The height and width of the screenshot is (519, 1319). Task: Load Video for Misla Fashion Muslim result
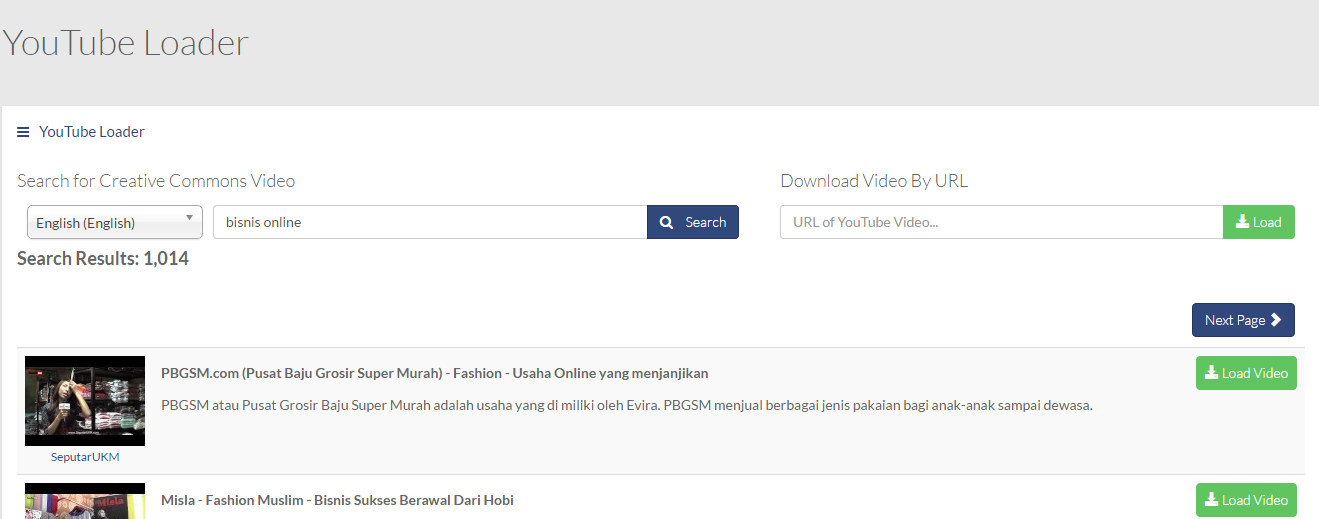click(1246, 500)
